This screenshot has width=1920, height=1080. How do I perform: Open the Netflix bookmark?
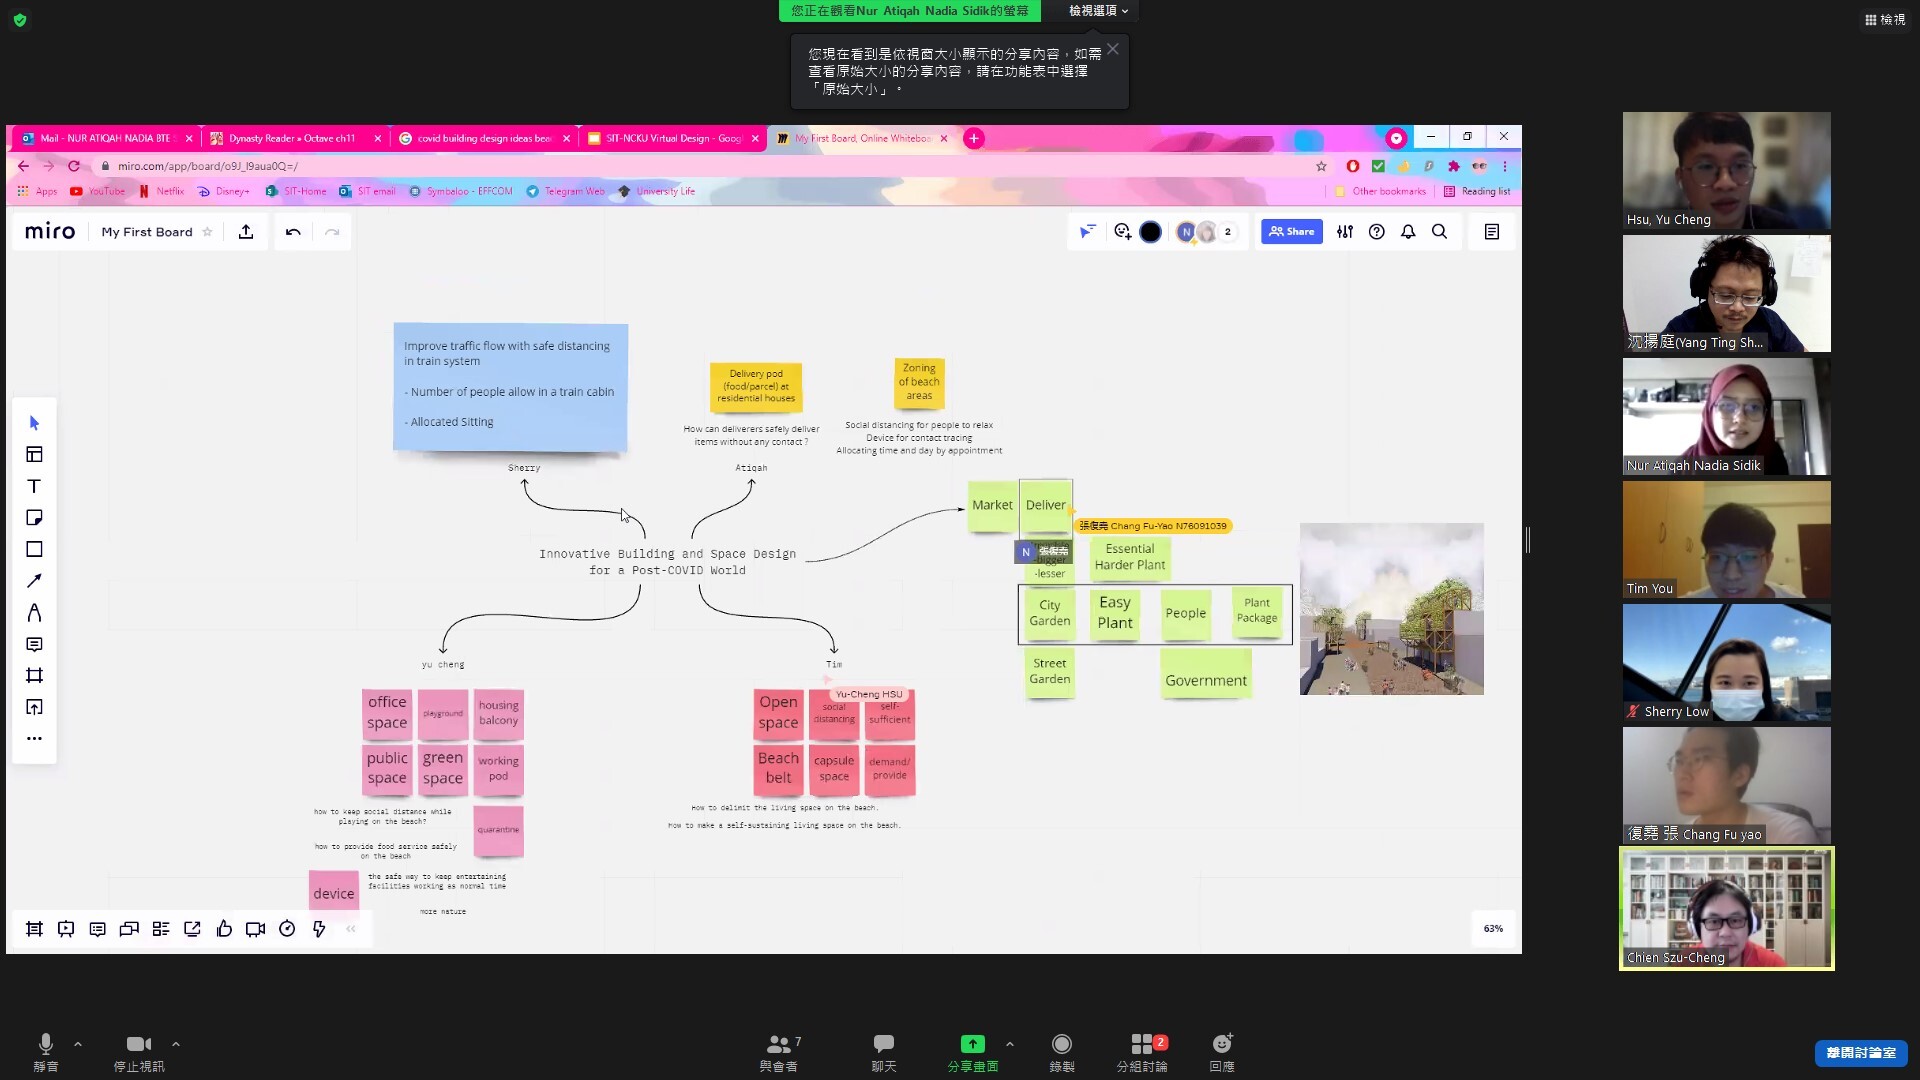[x=161, y=191]
